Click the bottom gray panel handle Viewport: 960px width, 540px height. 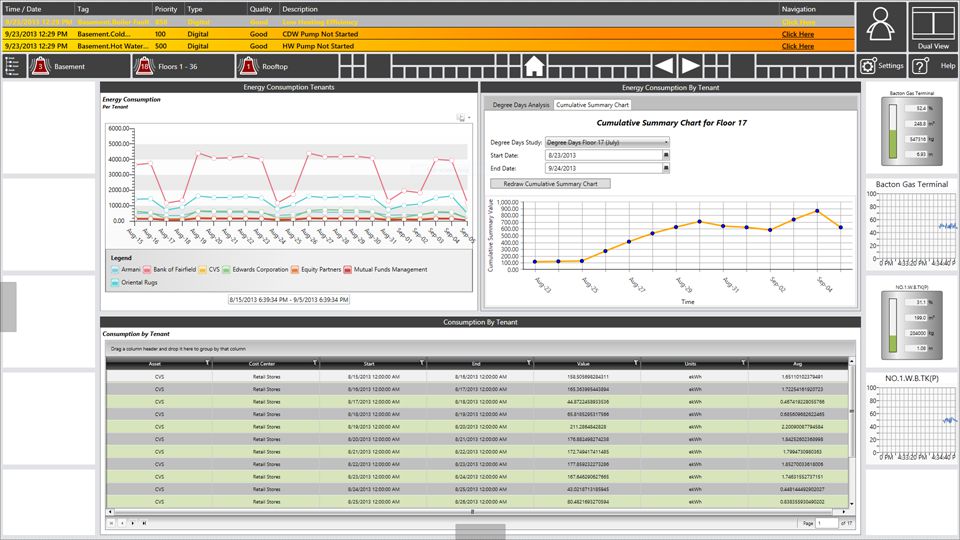click(x=481, y=531)
